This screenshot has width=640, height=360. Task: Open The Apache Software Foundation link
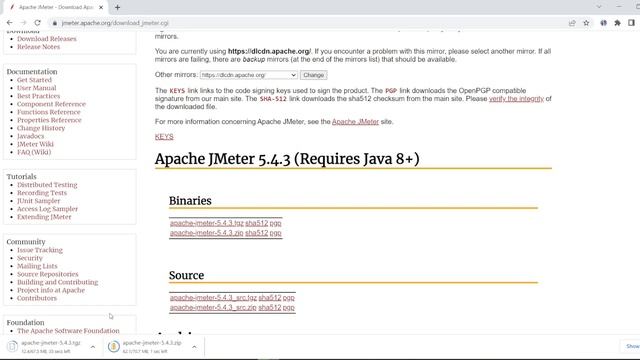click(68, 331)
